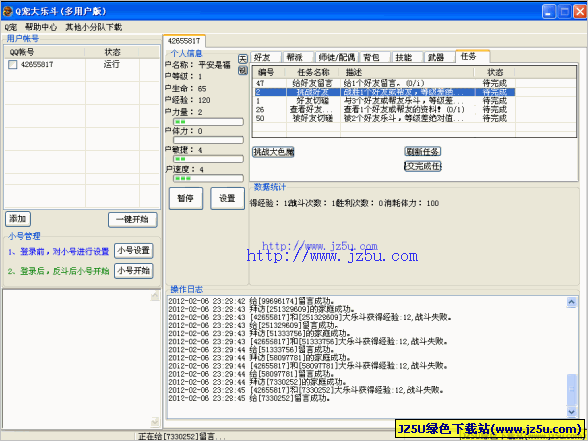The width and height of the screenshot is (588, 441).
Task: Switch to the 武器 tab
Action: coord(440,57)
